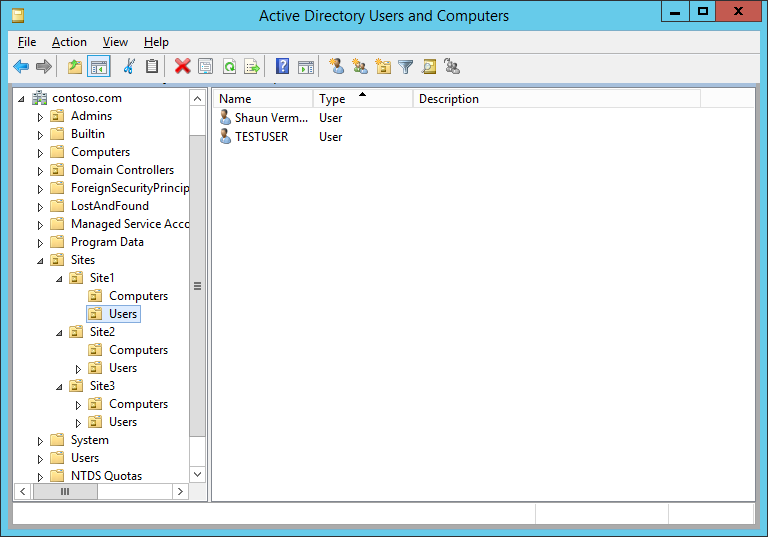768x537 pixels.
Task: Select the Shaun Verm... user entry
Action: pos(271,118)
